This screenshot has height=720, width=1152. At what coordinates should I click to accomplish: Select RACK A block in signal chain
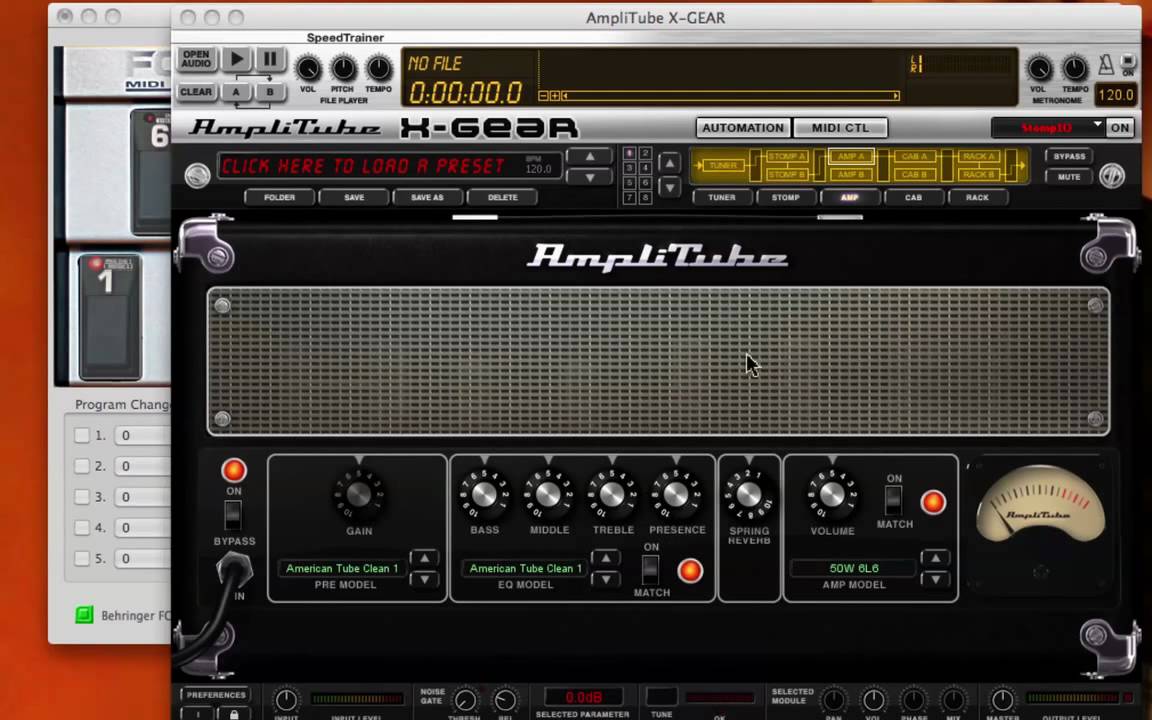(x=978, y=156)
